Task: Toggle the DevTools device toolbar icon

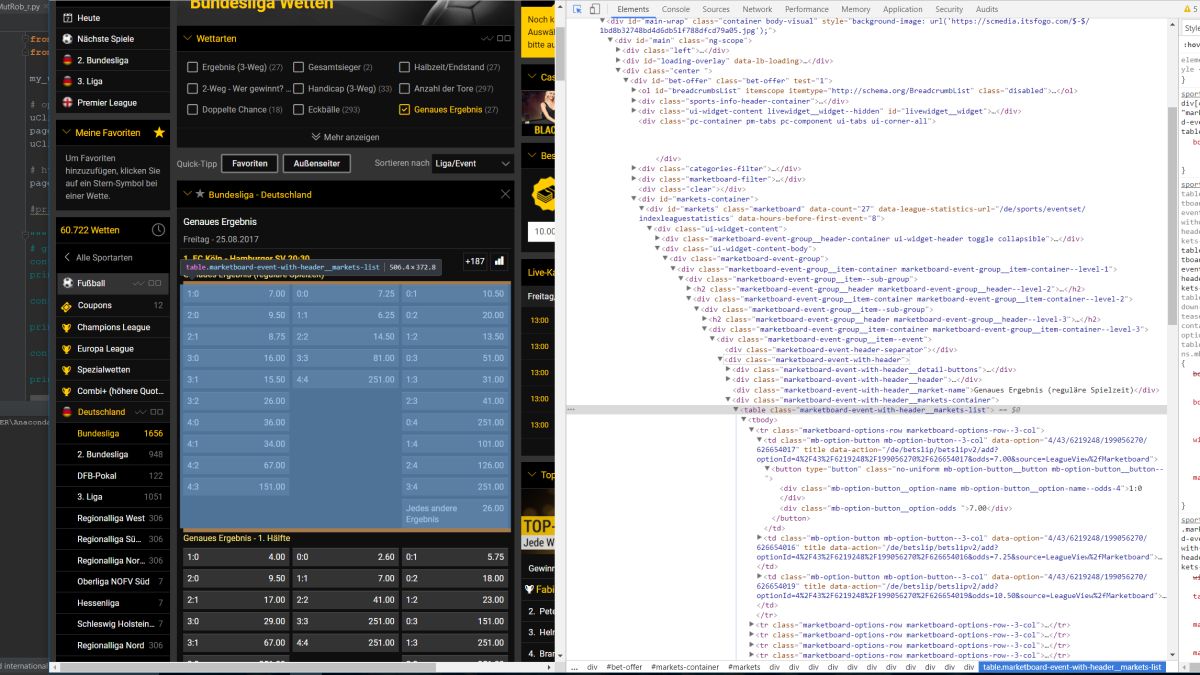Action: [593, 9]
